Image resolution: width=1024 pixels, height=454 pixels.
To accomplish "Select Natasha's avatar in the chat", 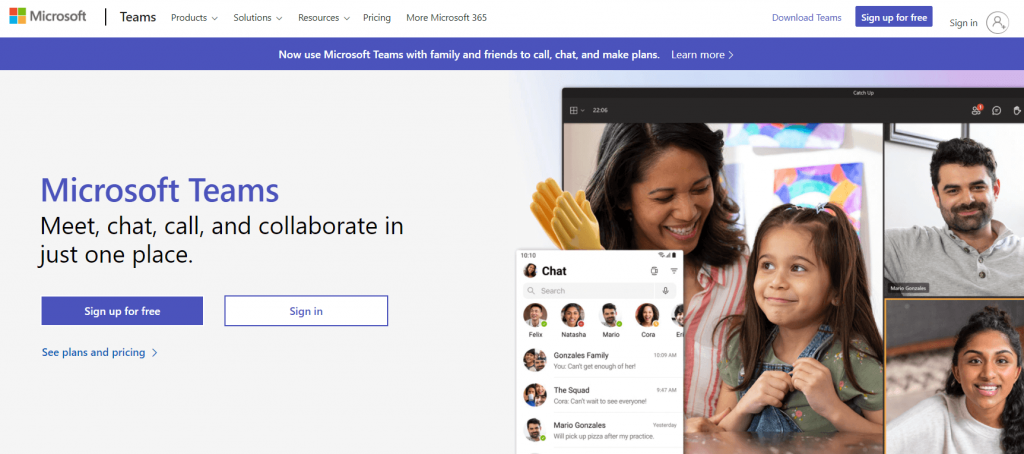I will pyautogui.click(x=573, y=315).
